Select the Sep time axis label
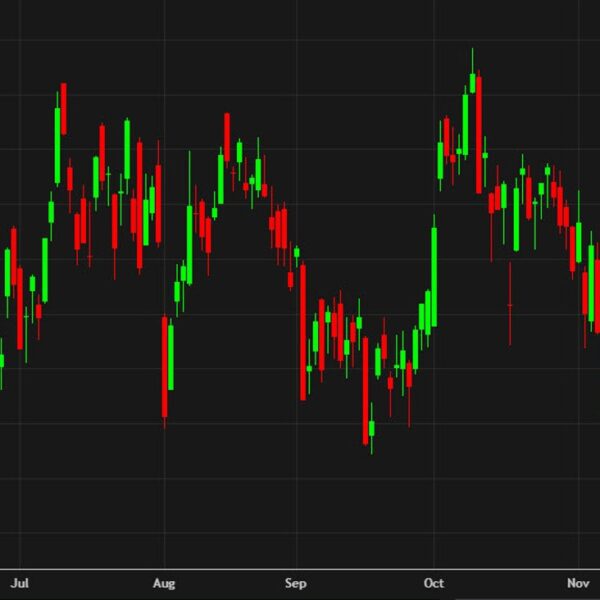This screenshot has width=600, height=600. tap(296, 582)
